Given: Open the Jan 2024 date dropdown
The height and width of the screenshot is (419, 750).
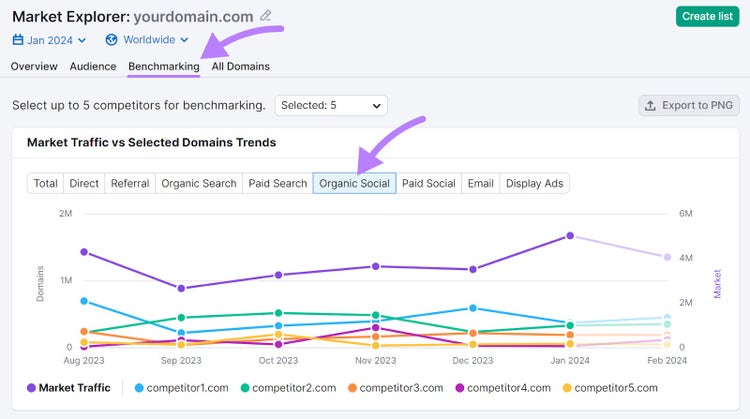Looking at the screenshot, I should 49,40.
